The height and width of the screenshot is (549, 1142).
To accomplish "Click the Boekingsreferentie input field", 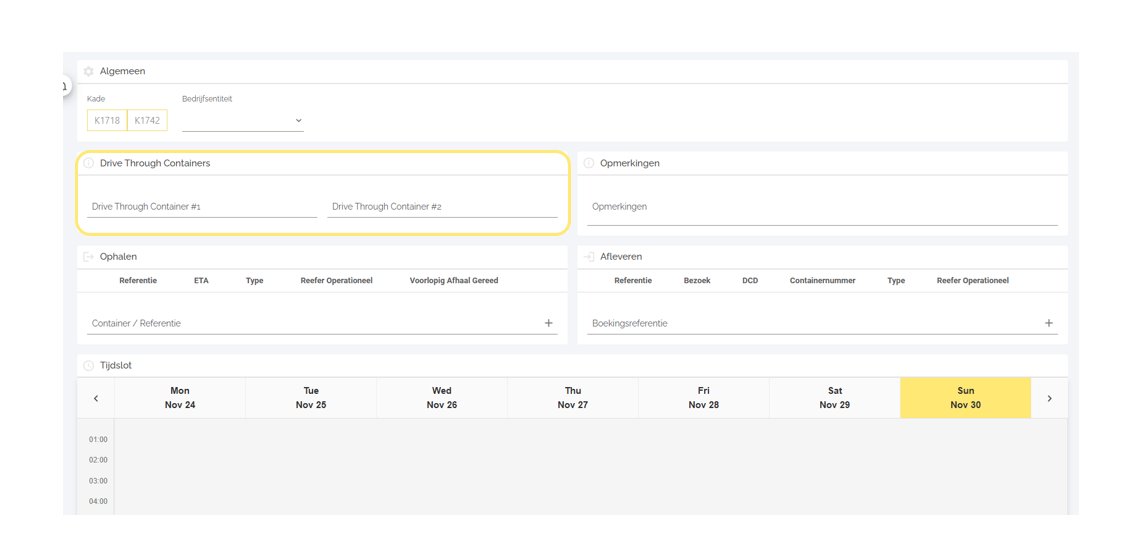I will pos(810,324).
